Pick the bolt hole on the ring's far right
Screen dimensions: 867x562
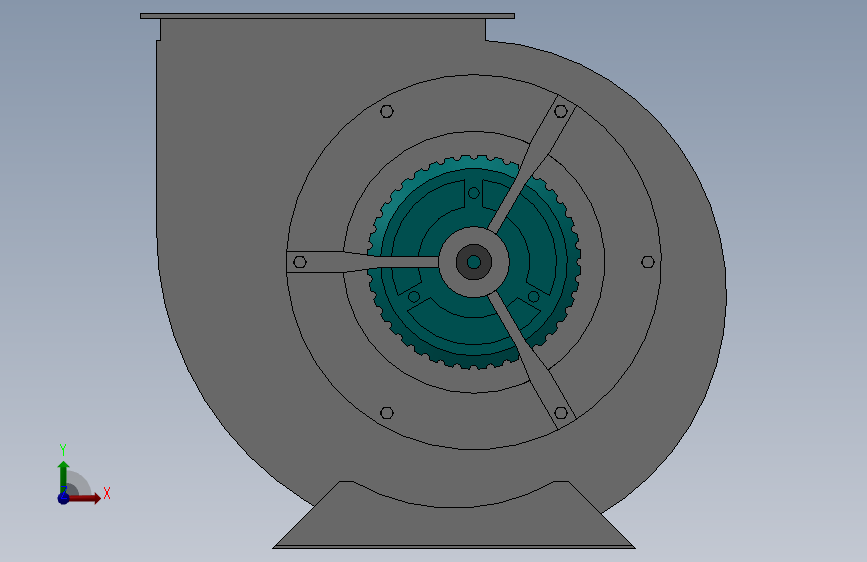click(648, 262)
